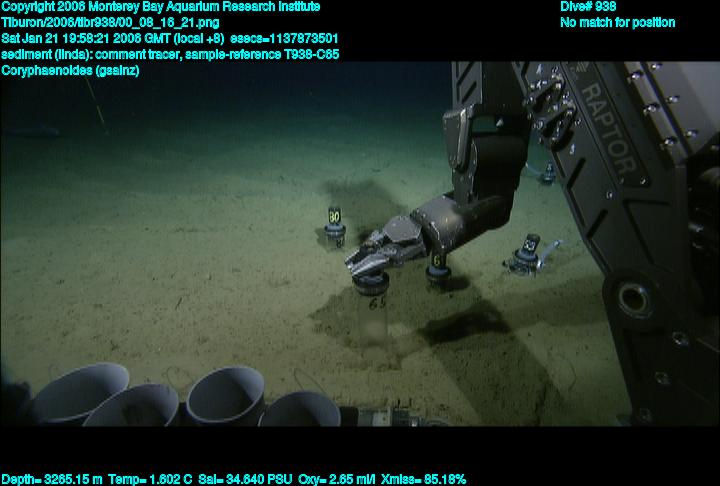Select the sample-reference T938-C65 text
Image resolution: width=720 pixels, height=486 pixels.
[262, 55]
